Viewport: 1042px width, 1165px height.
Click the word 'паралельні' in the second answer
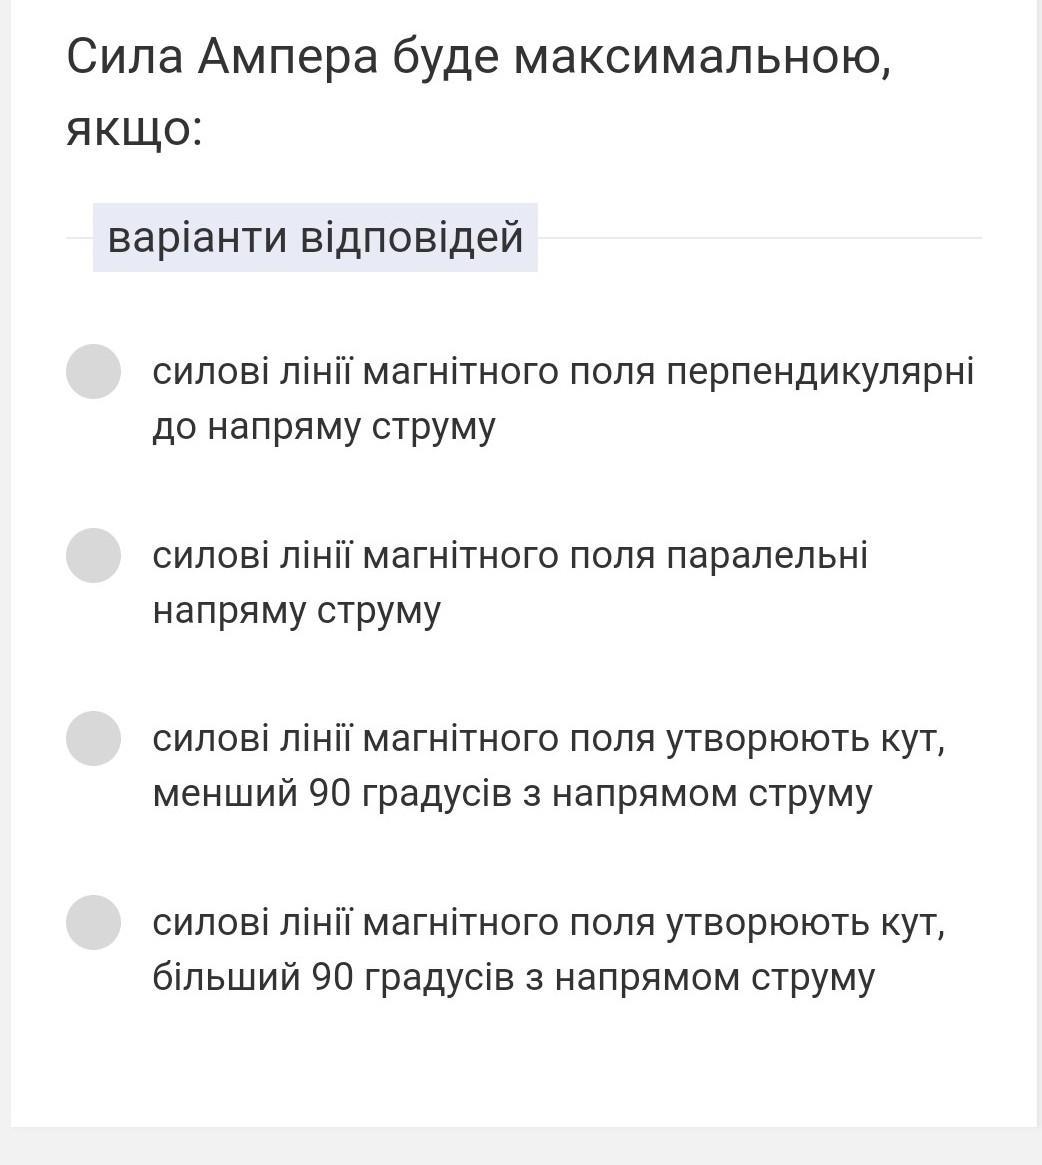767,555
